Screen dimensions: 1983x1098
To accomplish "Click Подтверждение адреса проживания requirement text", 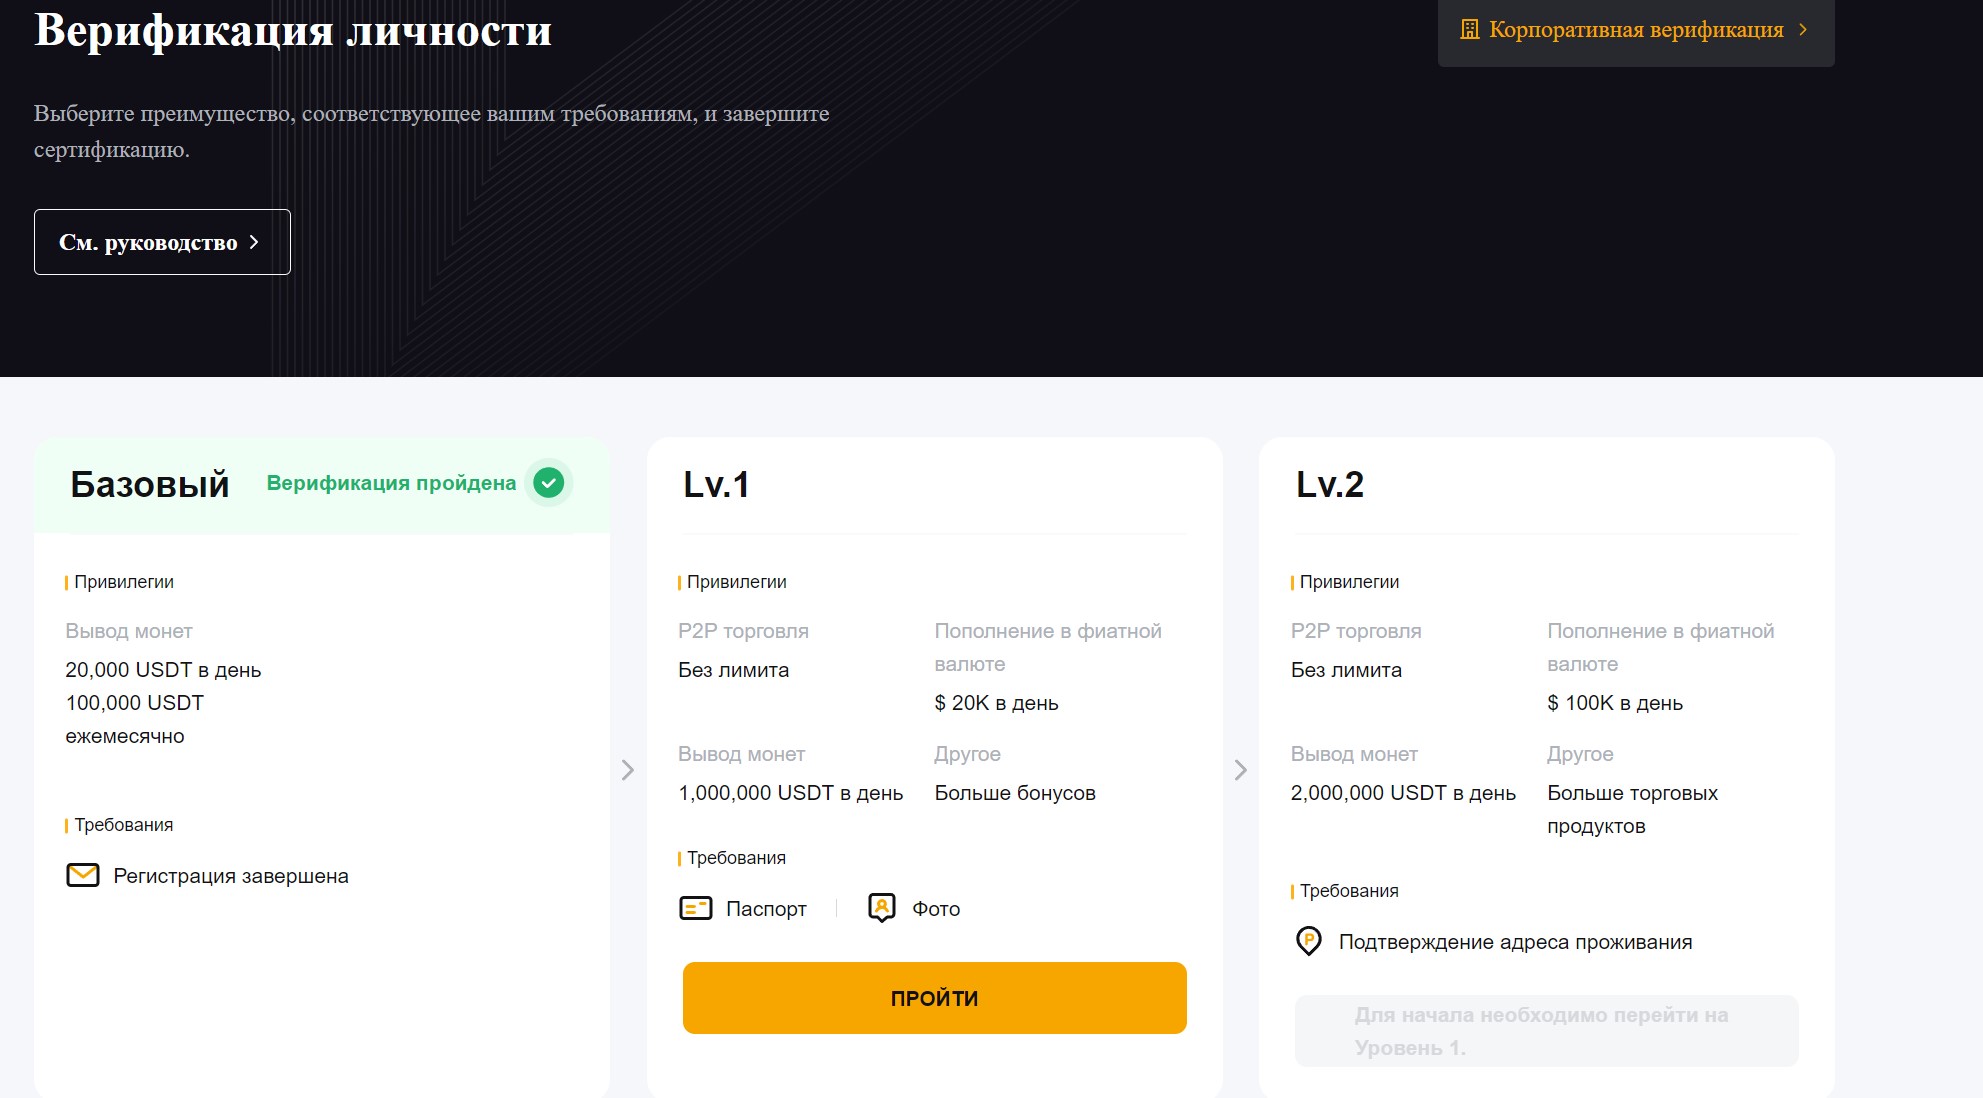I will (1515, 942).
